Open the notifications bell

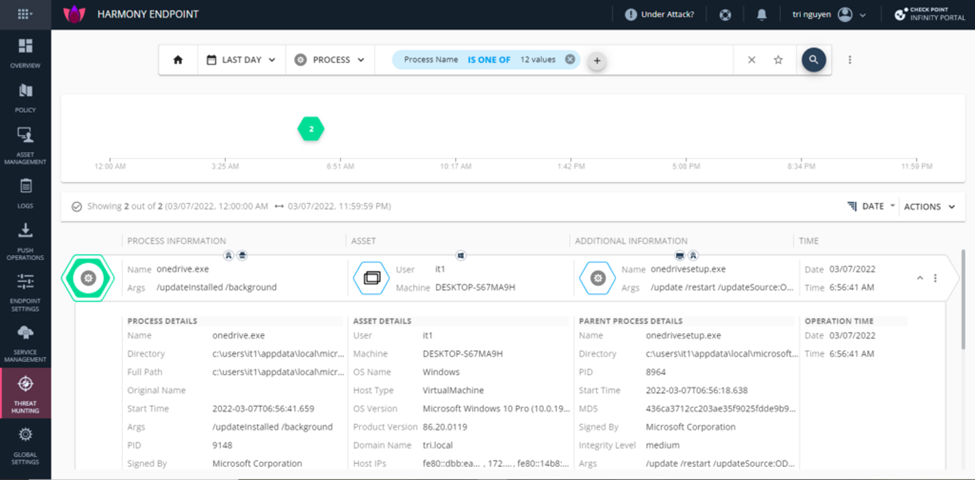pyautogui.click(x=762, y=14)
